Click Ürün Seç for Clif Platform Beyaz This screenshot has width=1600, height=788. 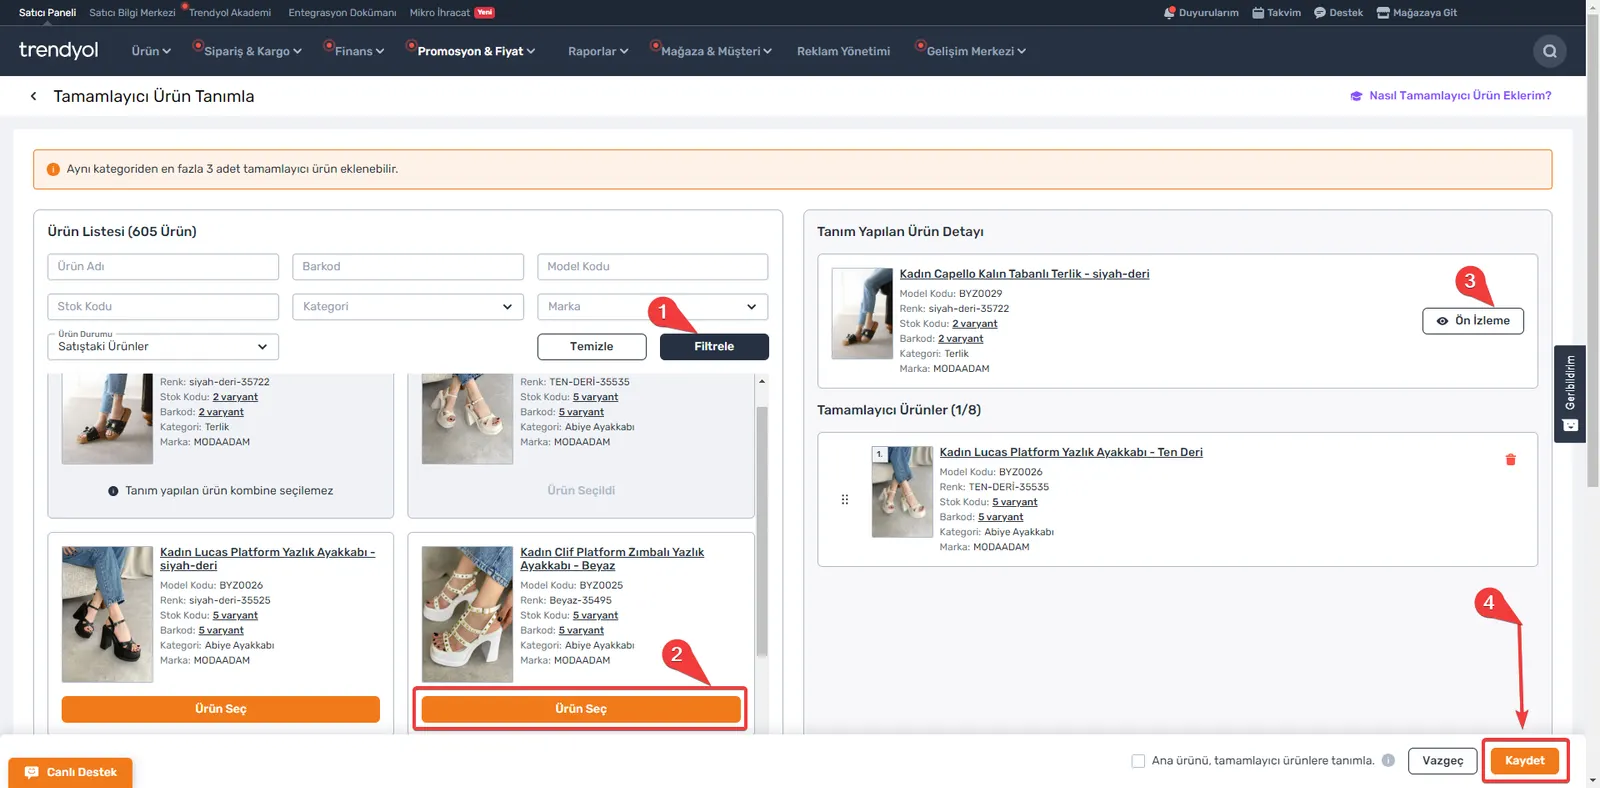(581, 709)
